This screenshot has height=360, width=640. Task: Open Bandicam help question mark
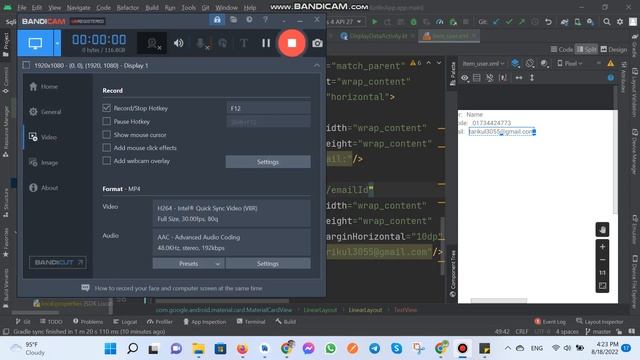point(265,20)
